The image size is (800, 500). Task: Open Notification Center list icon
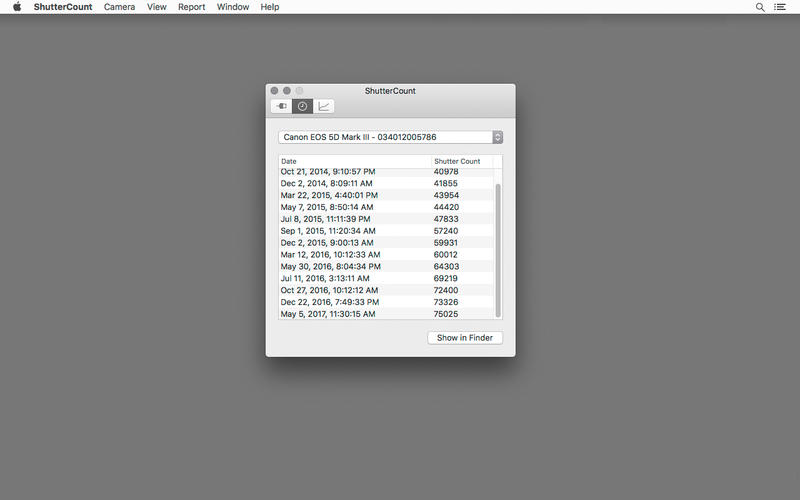pos(782,7)
